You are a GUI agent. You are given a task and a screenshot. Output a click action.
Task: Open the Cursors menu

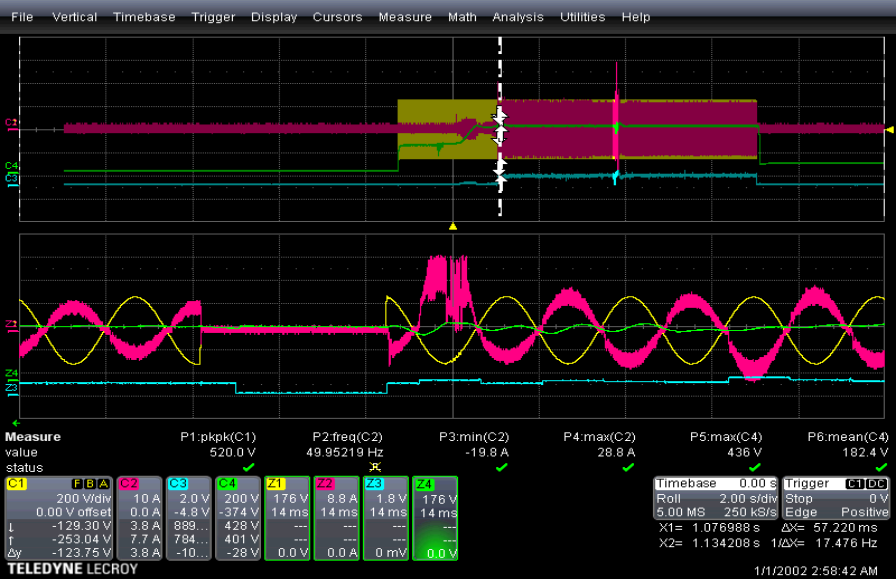pyautogui.click(x=337, y=17)
